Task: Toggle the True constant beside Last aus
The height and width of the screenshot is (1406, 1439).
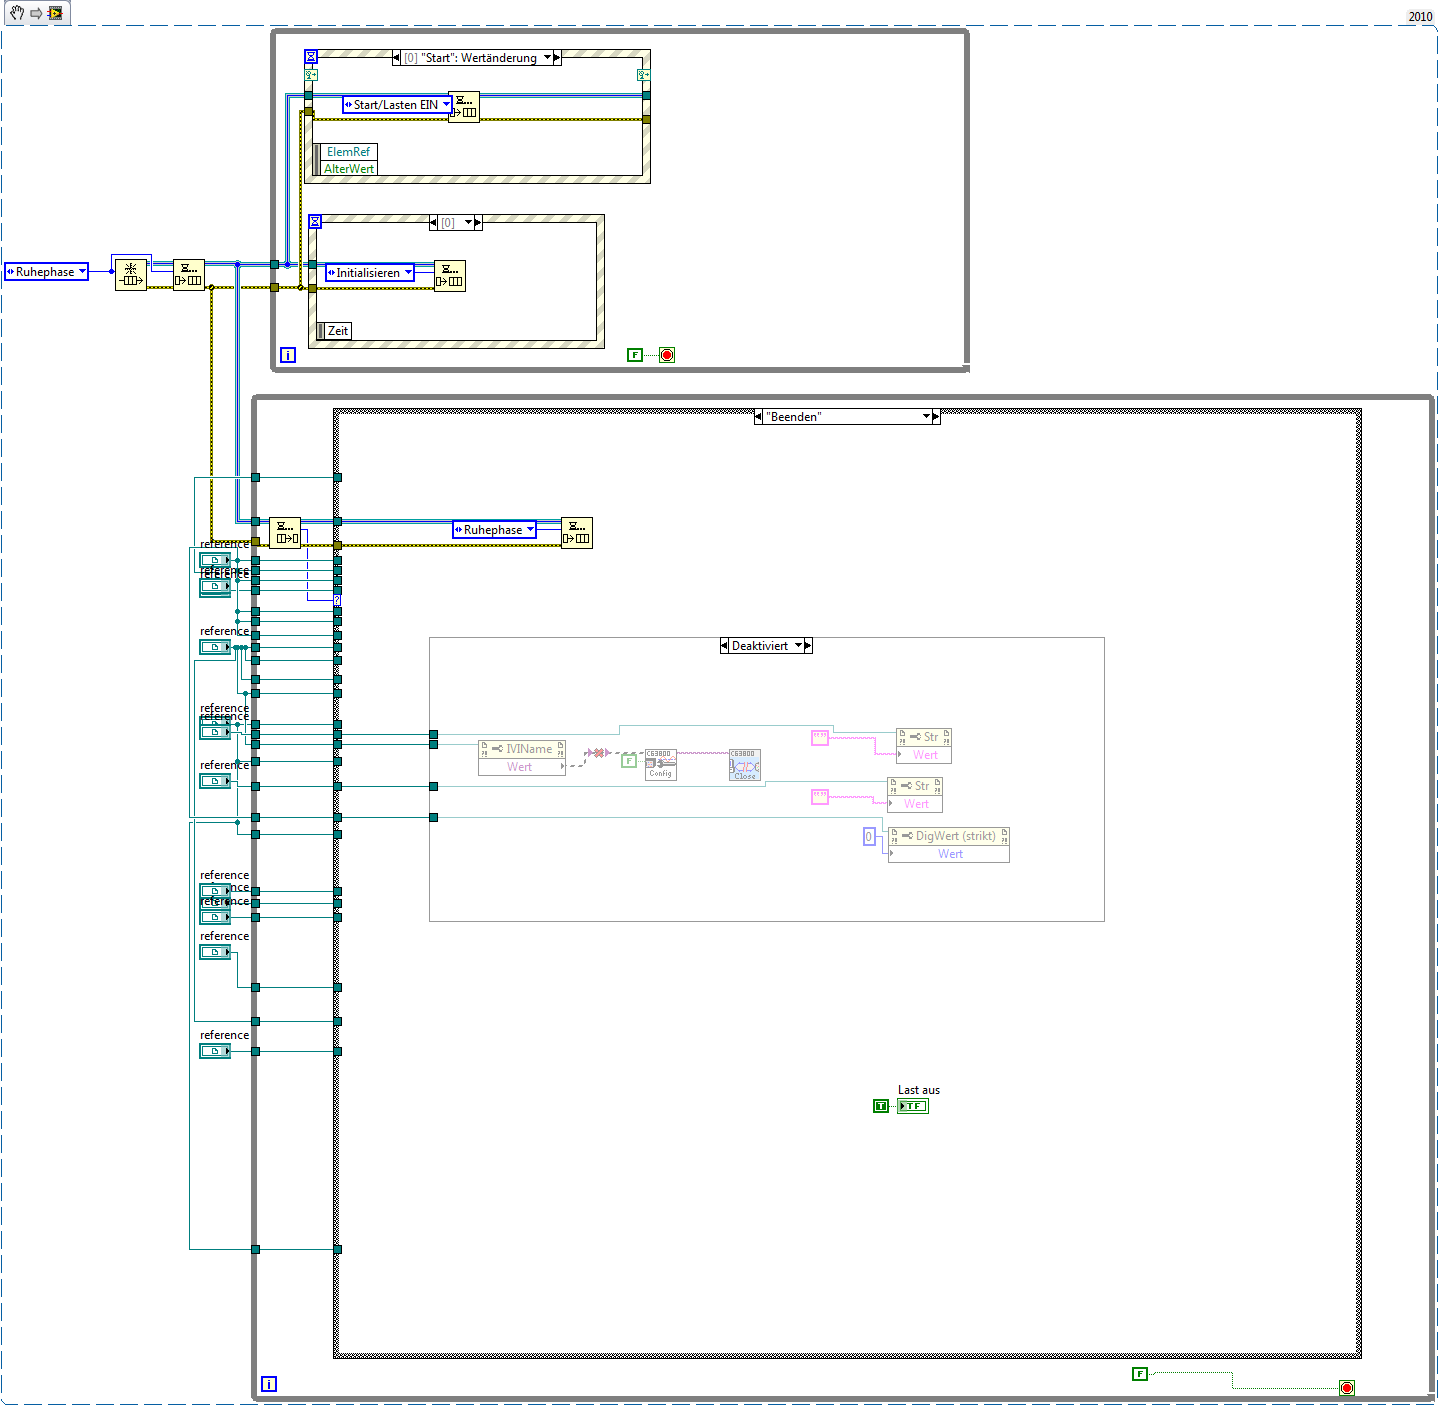Action: click(x=881, y=1106)
